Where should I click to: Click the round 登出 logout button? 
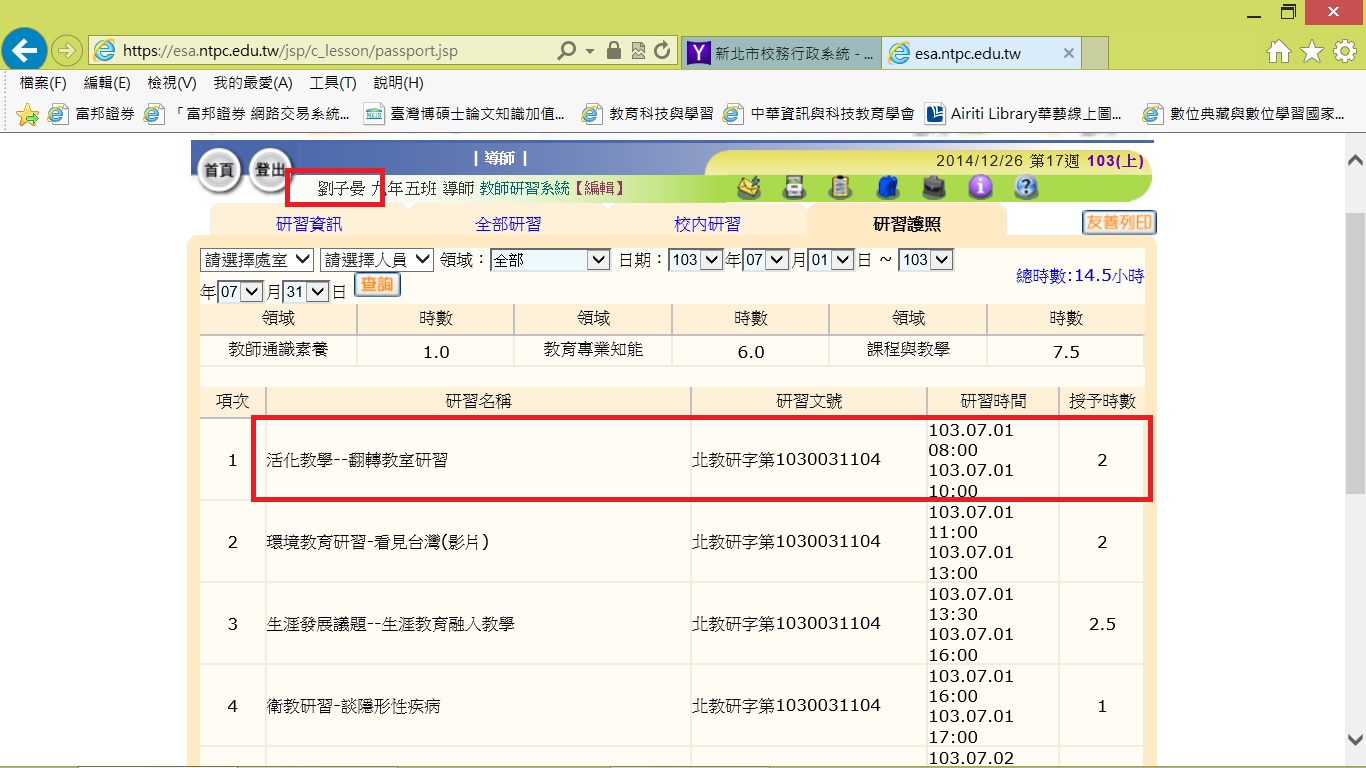(x=269, y=169)
